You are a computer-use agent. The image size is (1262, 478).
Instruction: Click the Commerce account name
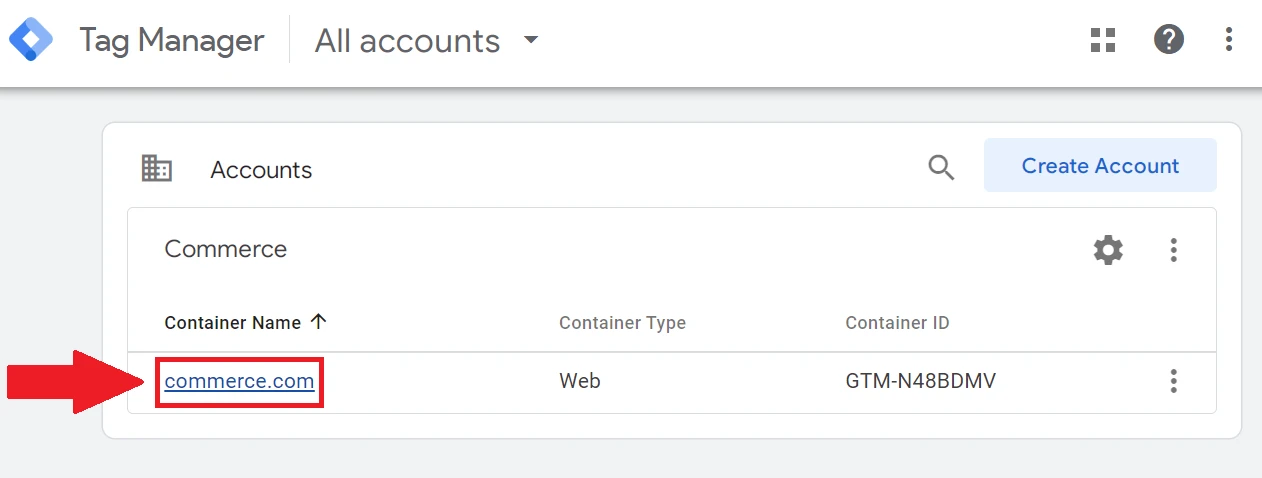click(225, 249)
